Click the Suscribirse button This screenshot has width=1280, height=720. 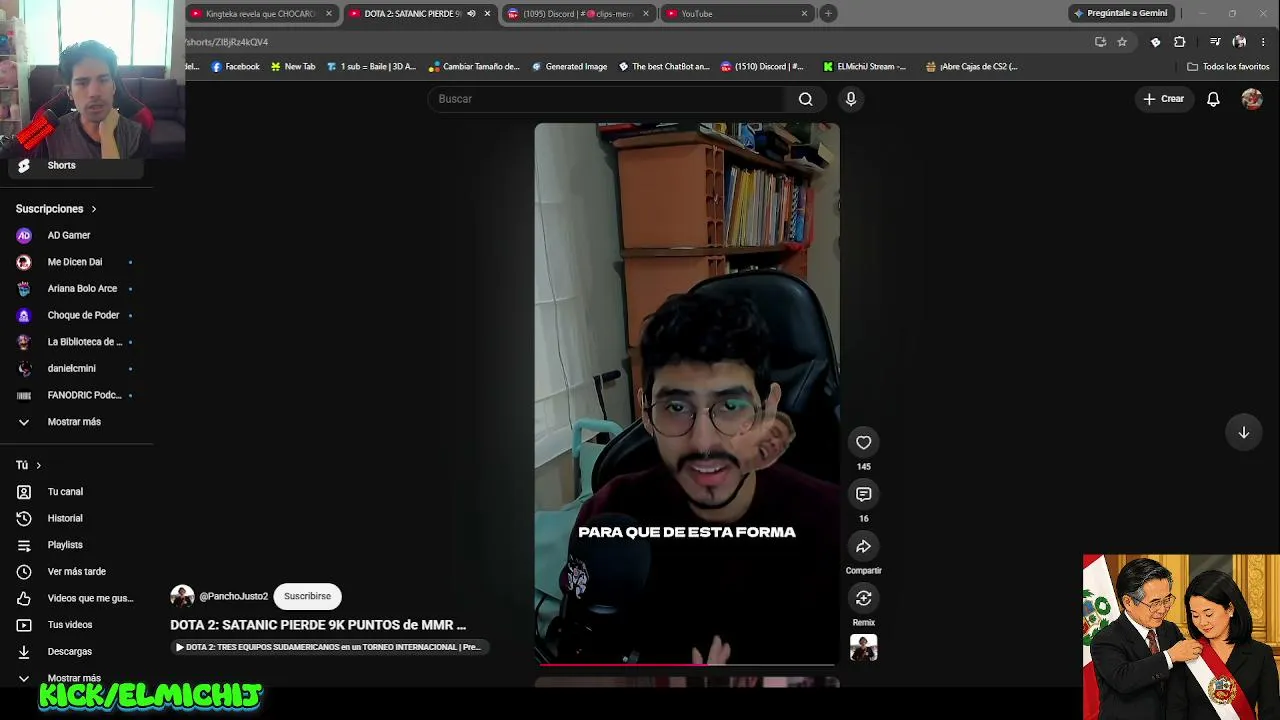click(x=307, y=596)
